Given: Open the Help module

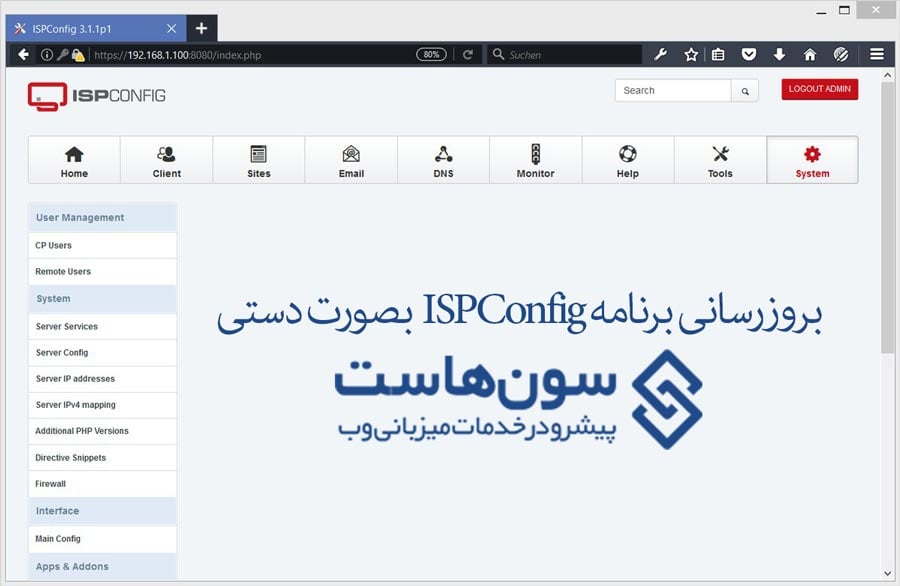Looking at the screenshot, I should (x=628, y=160).
